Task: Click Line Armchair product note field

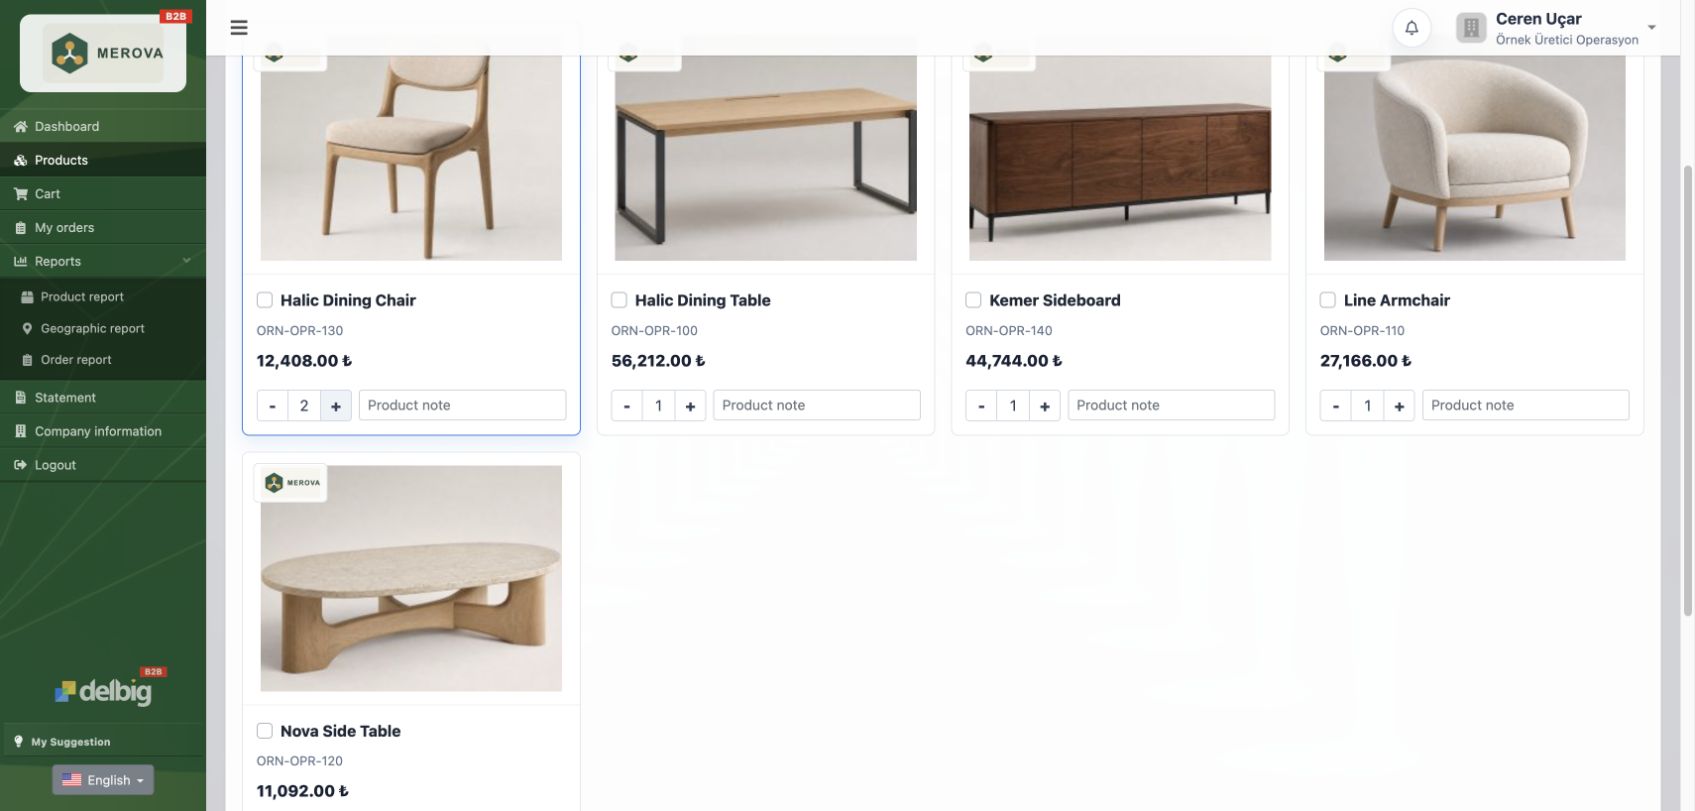Action: (x=1525, y=405)
